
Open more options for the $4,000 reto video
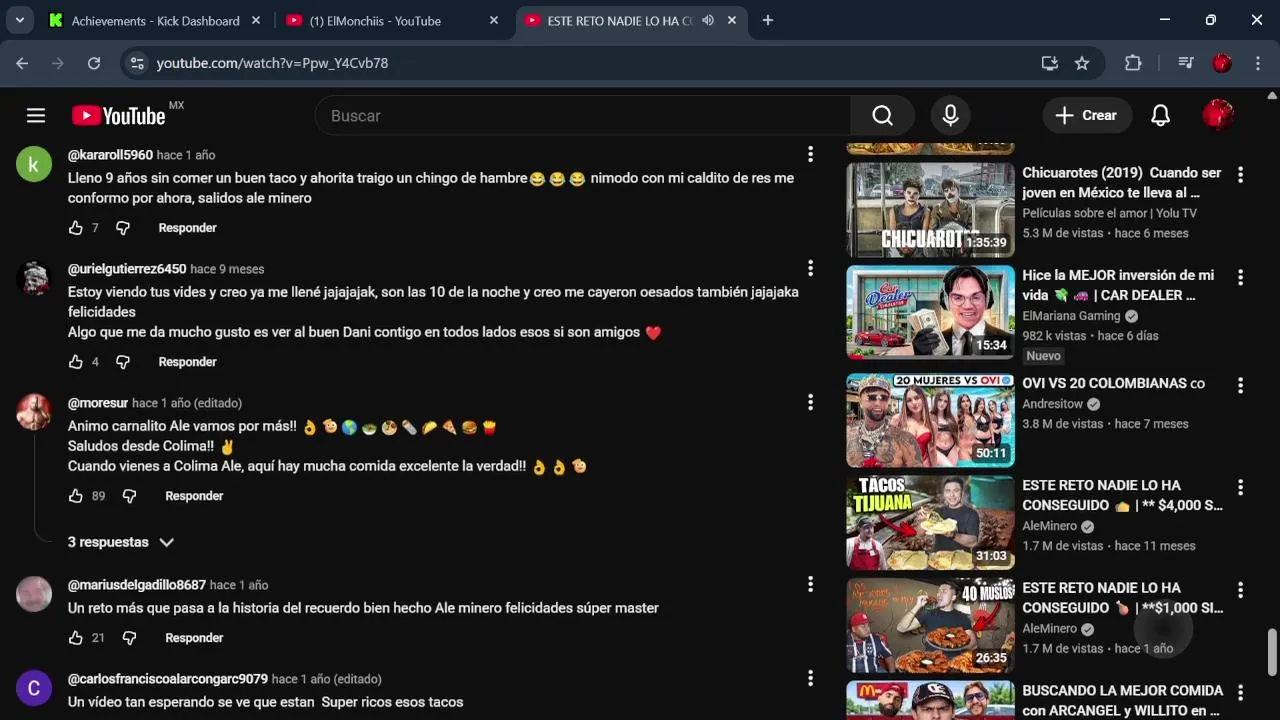point(1240,487)
